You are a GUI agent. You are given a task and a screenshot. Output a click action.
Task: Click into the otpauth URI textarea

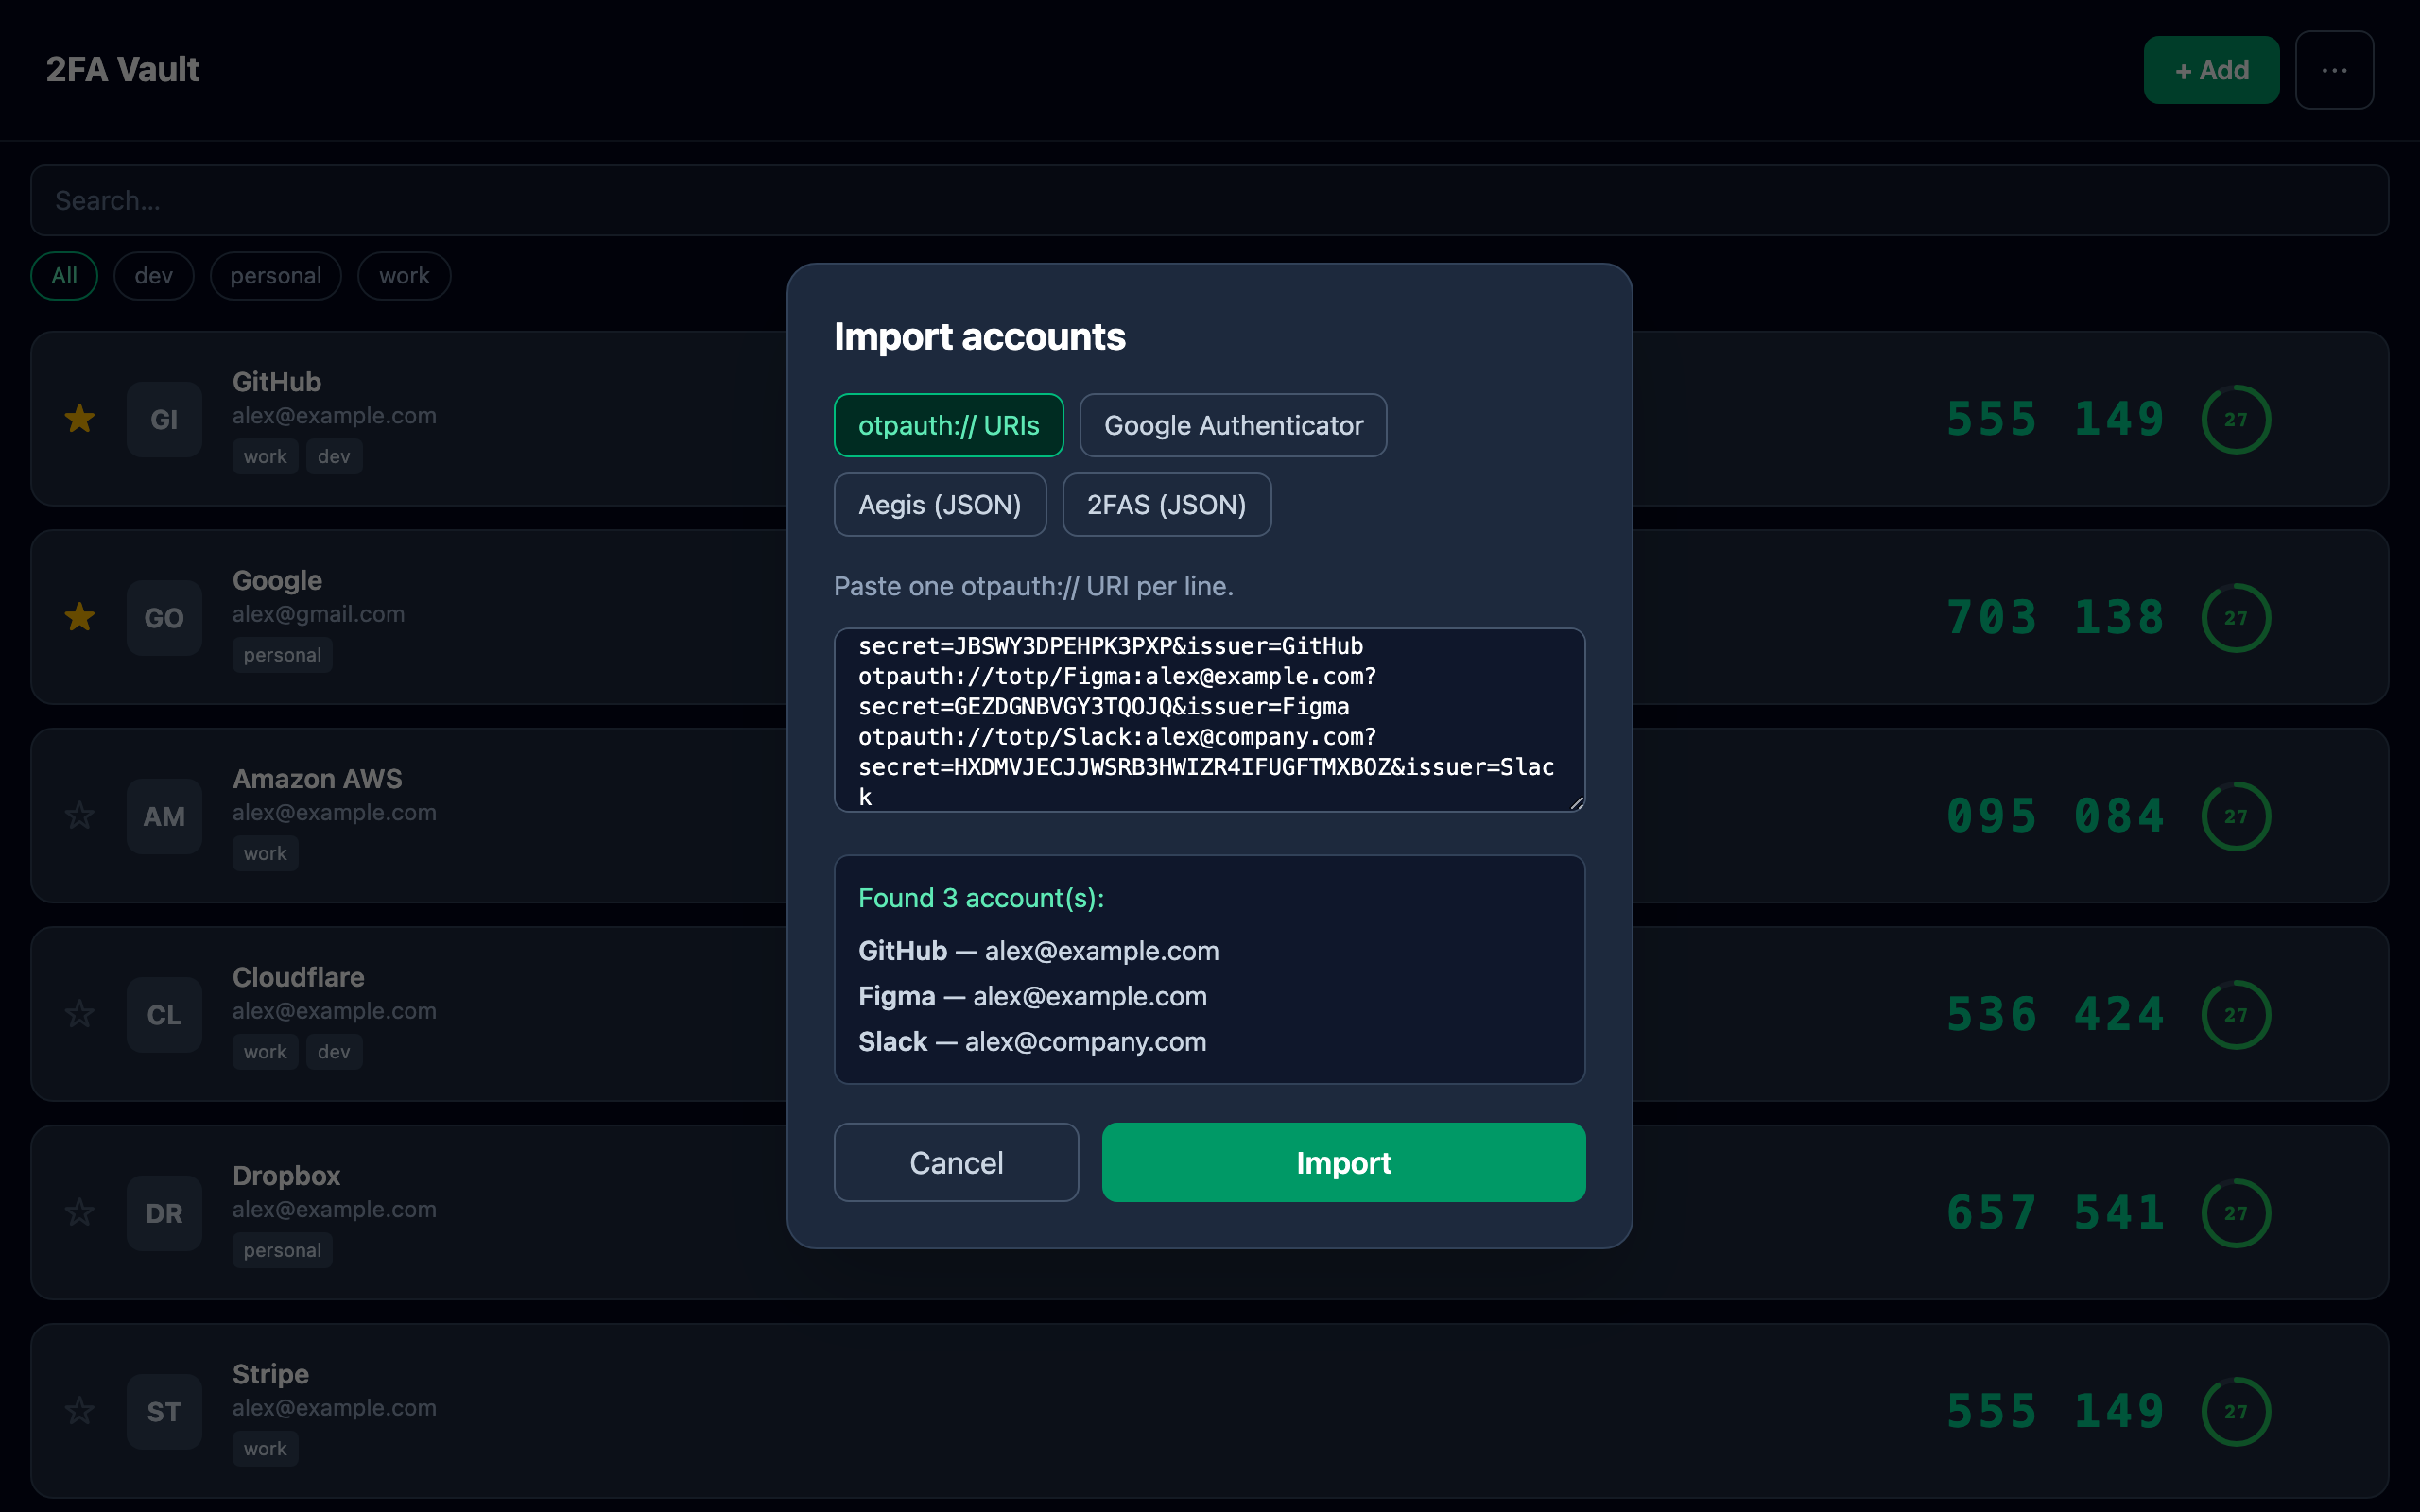(x=1209, y=720)
